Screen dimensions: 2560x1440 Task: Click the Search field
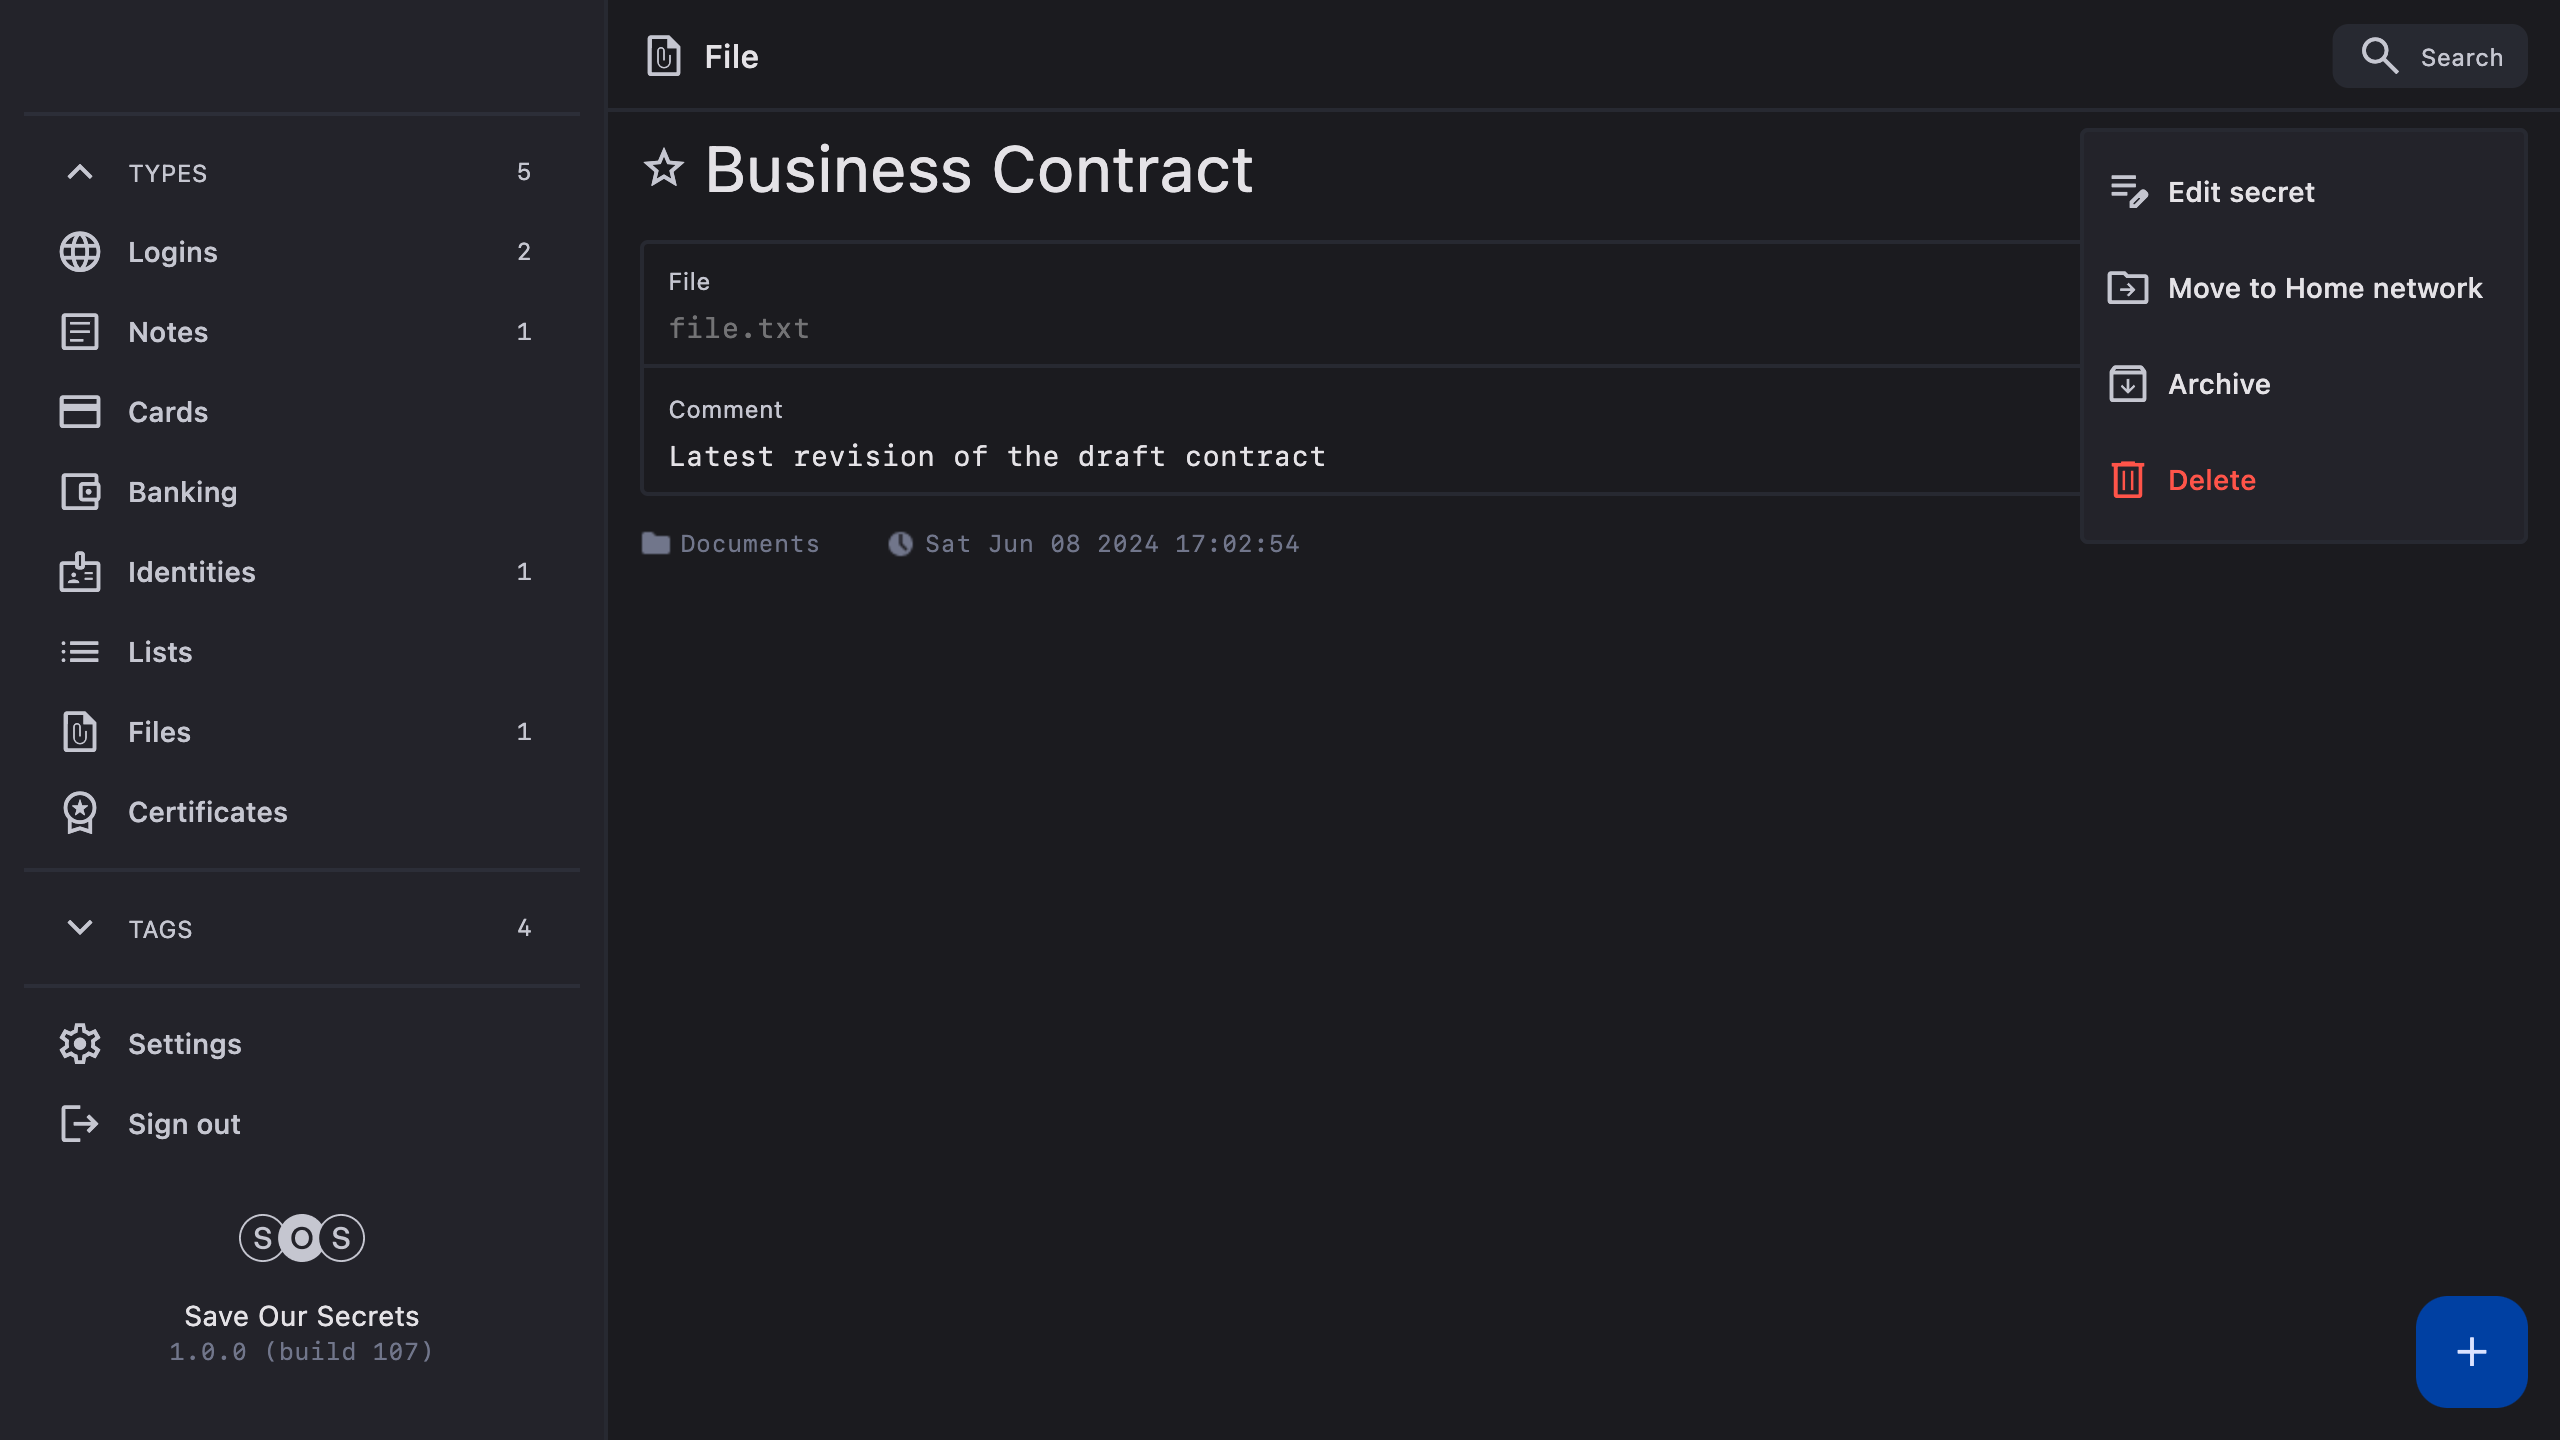(x=2430, y=57)
